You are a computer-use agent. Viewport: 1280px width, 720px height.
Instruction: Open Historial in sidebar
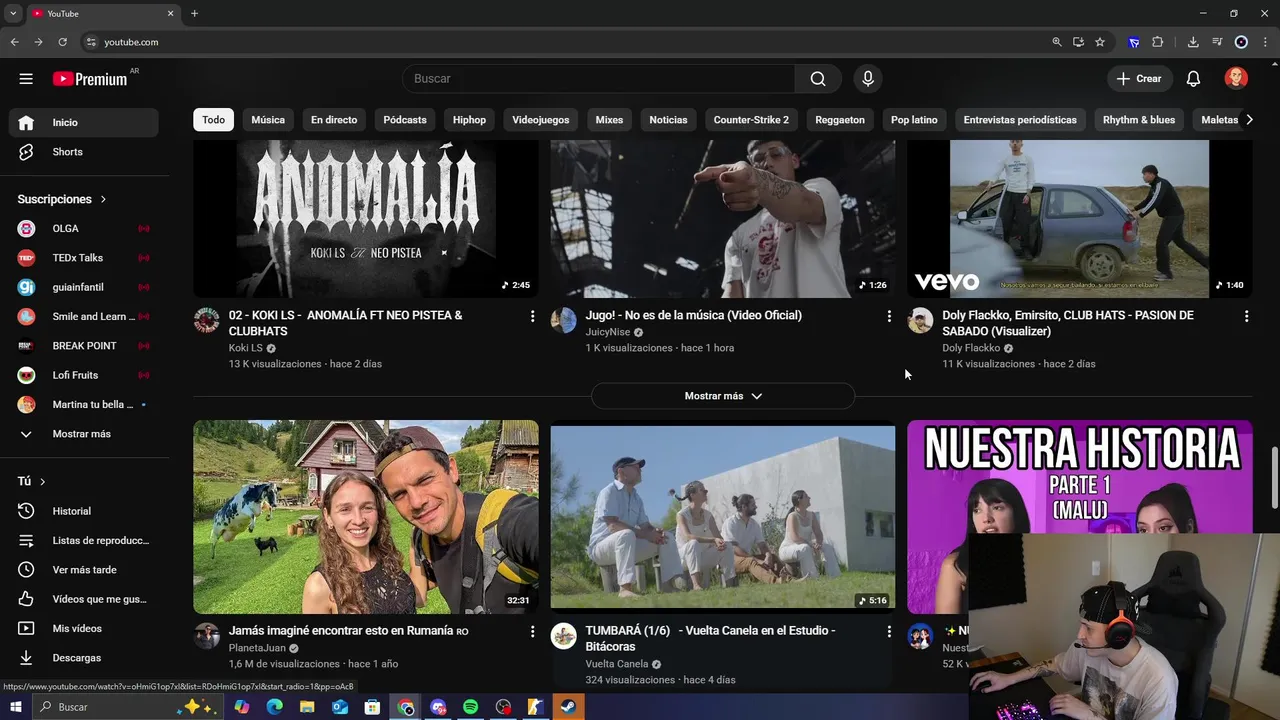(84, 511)
